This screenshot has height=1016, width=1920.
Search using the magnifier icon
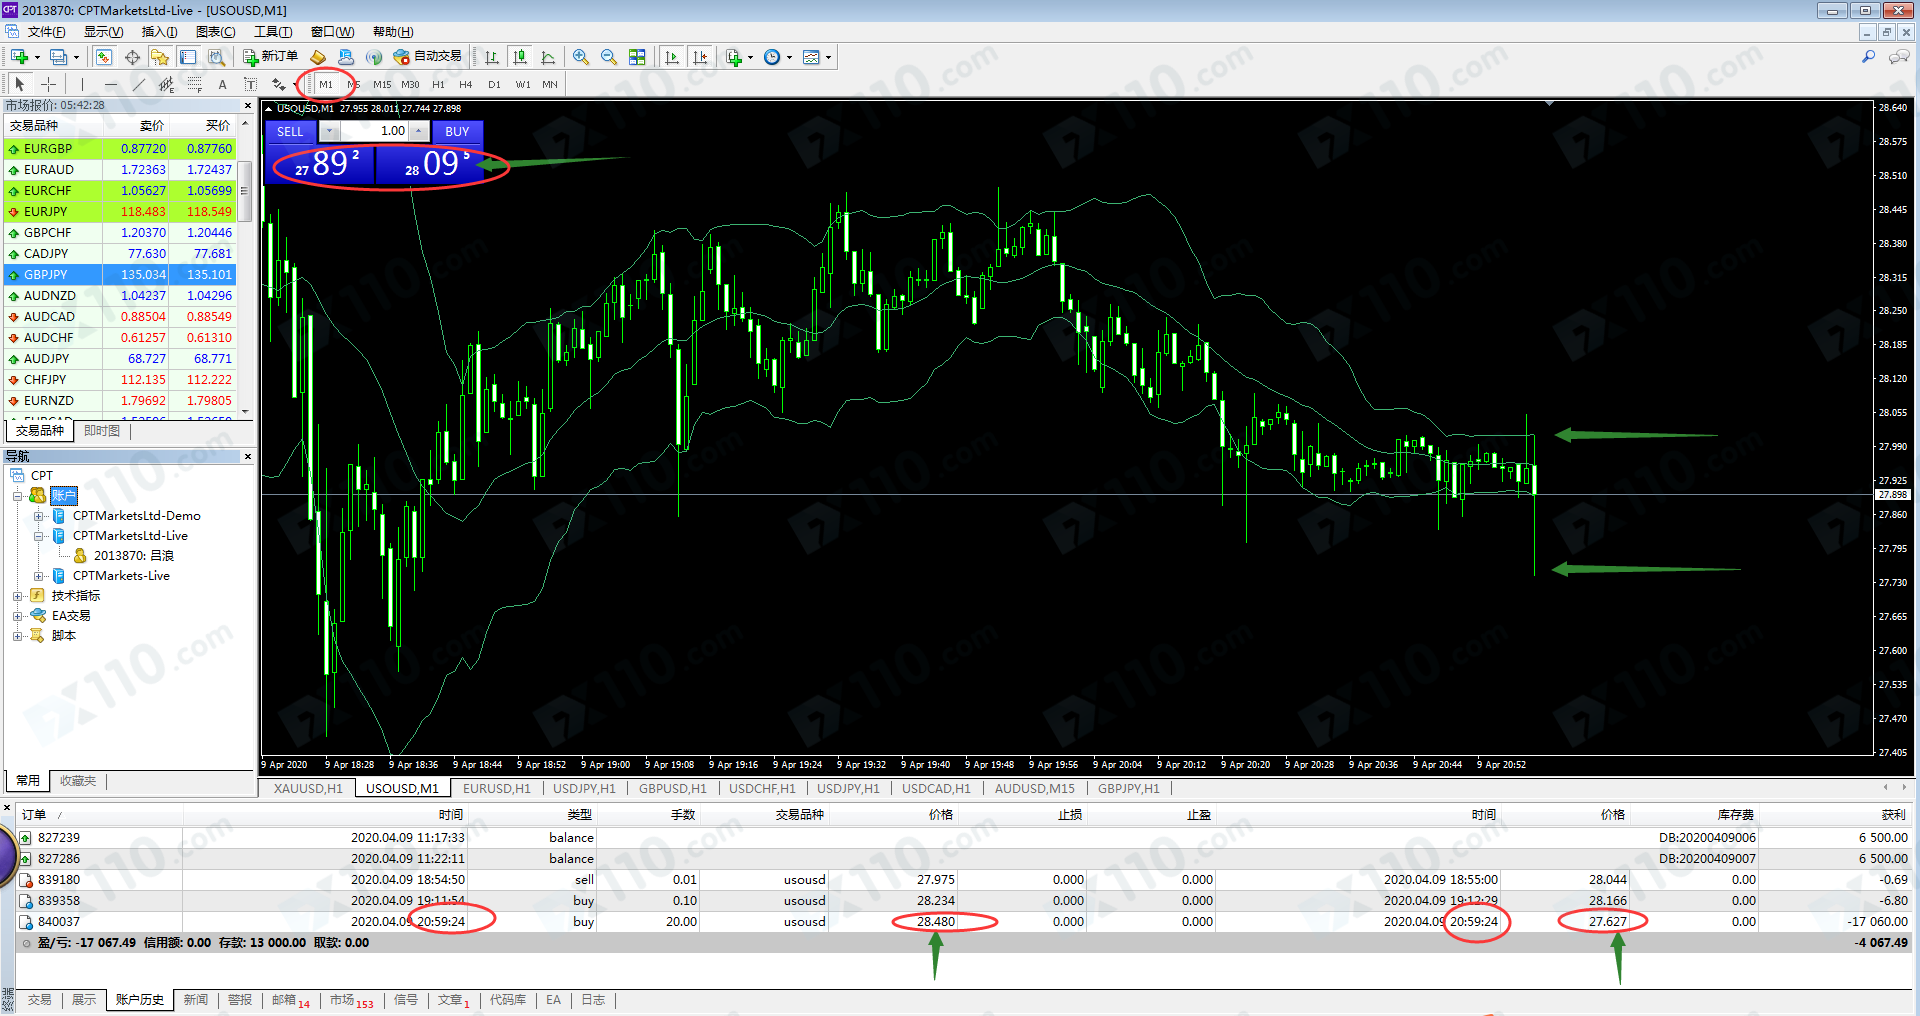1868,57
